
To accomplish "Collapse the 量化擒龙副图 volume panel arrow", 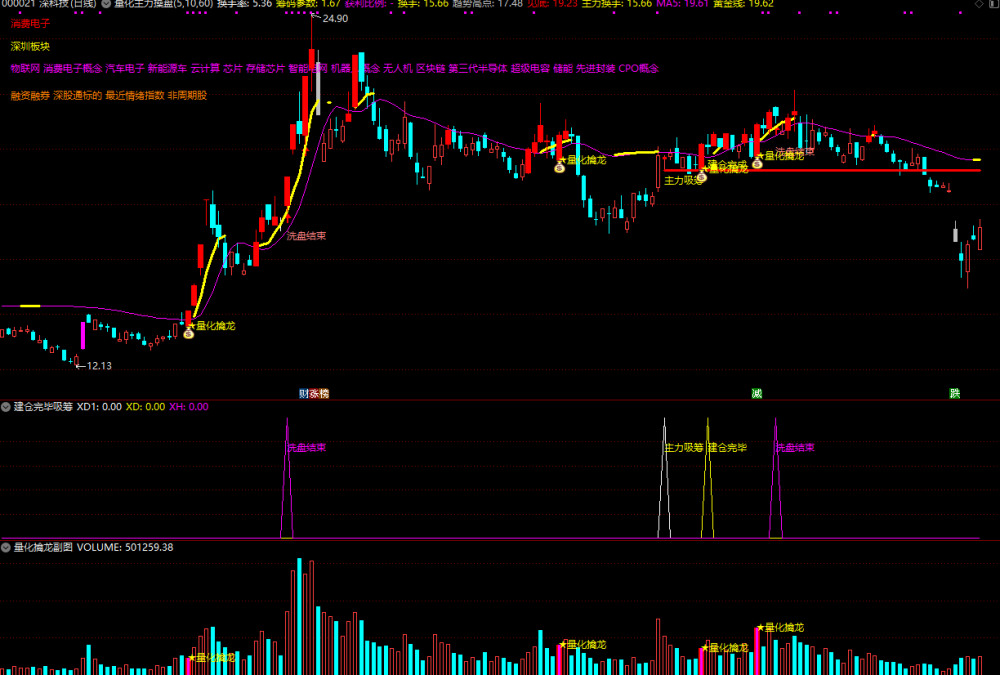I will [6, 547].
